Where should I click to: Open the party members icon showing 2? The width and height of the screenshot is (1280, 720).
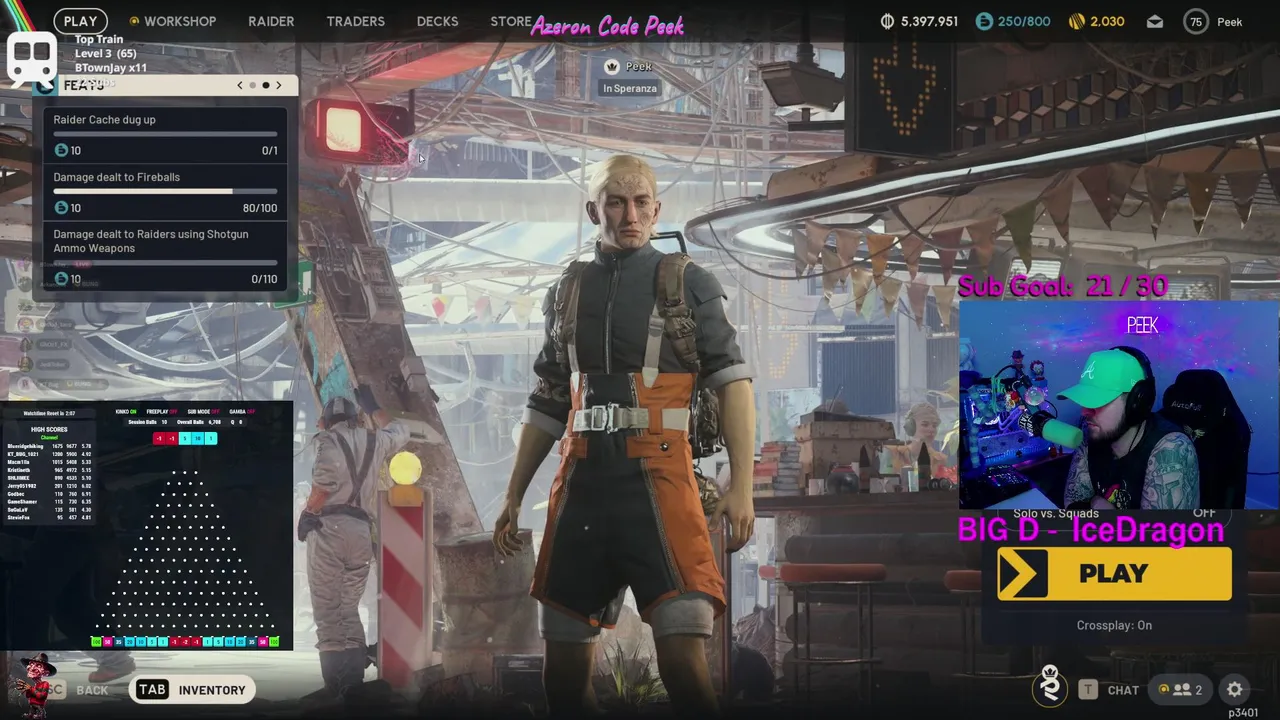1180,689
